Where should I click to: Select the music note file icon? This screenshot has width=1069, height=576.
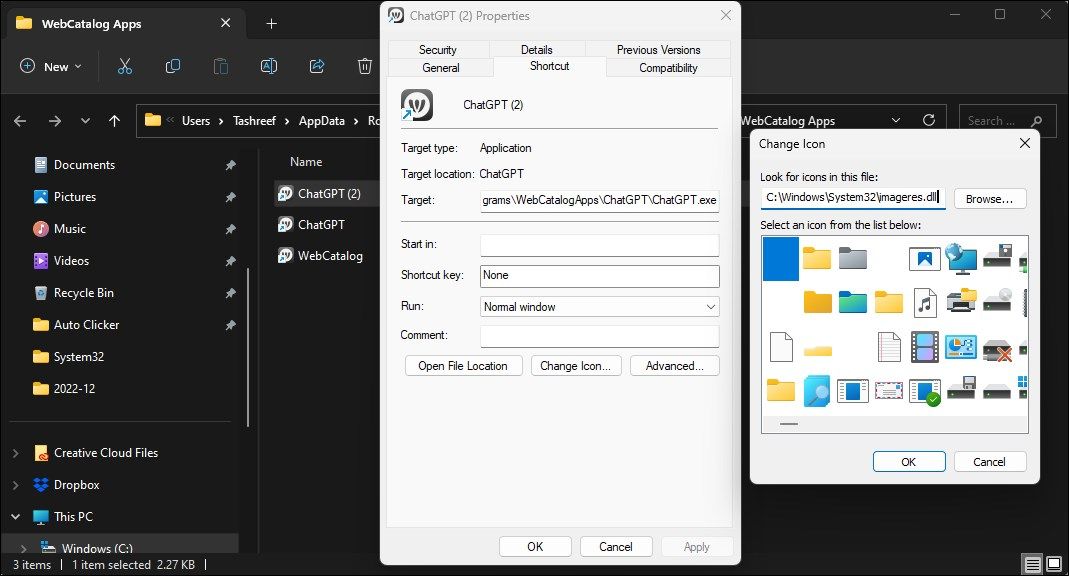(924, 302)
